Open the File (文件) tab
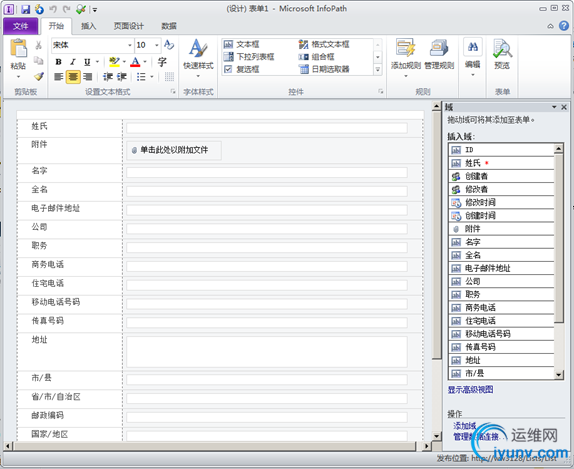This screenshot has width=574, height=469. coord(20,26)
